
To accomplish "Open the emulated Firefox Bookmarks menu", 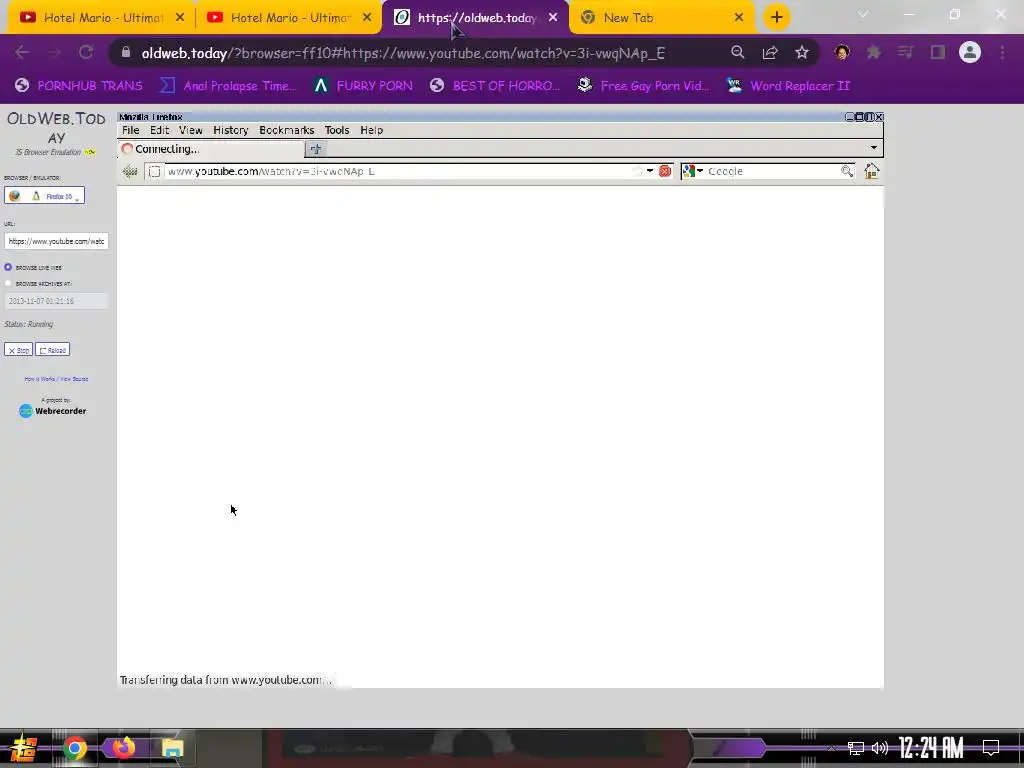I will click(286, 130).
